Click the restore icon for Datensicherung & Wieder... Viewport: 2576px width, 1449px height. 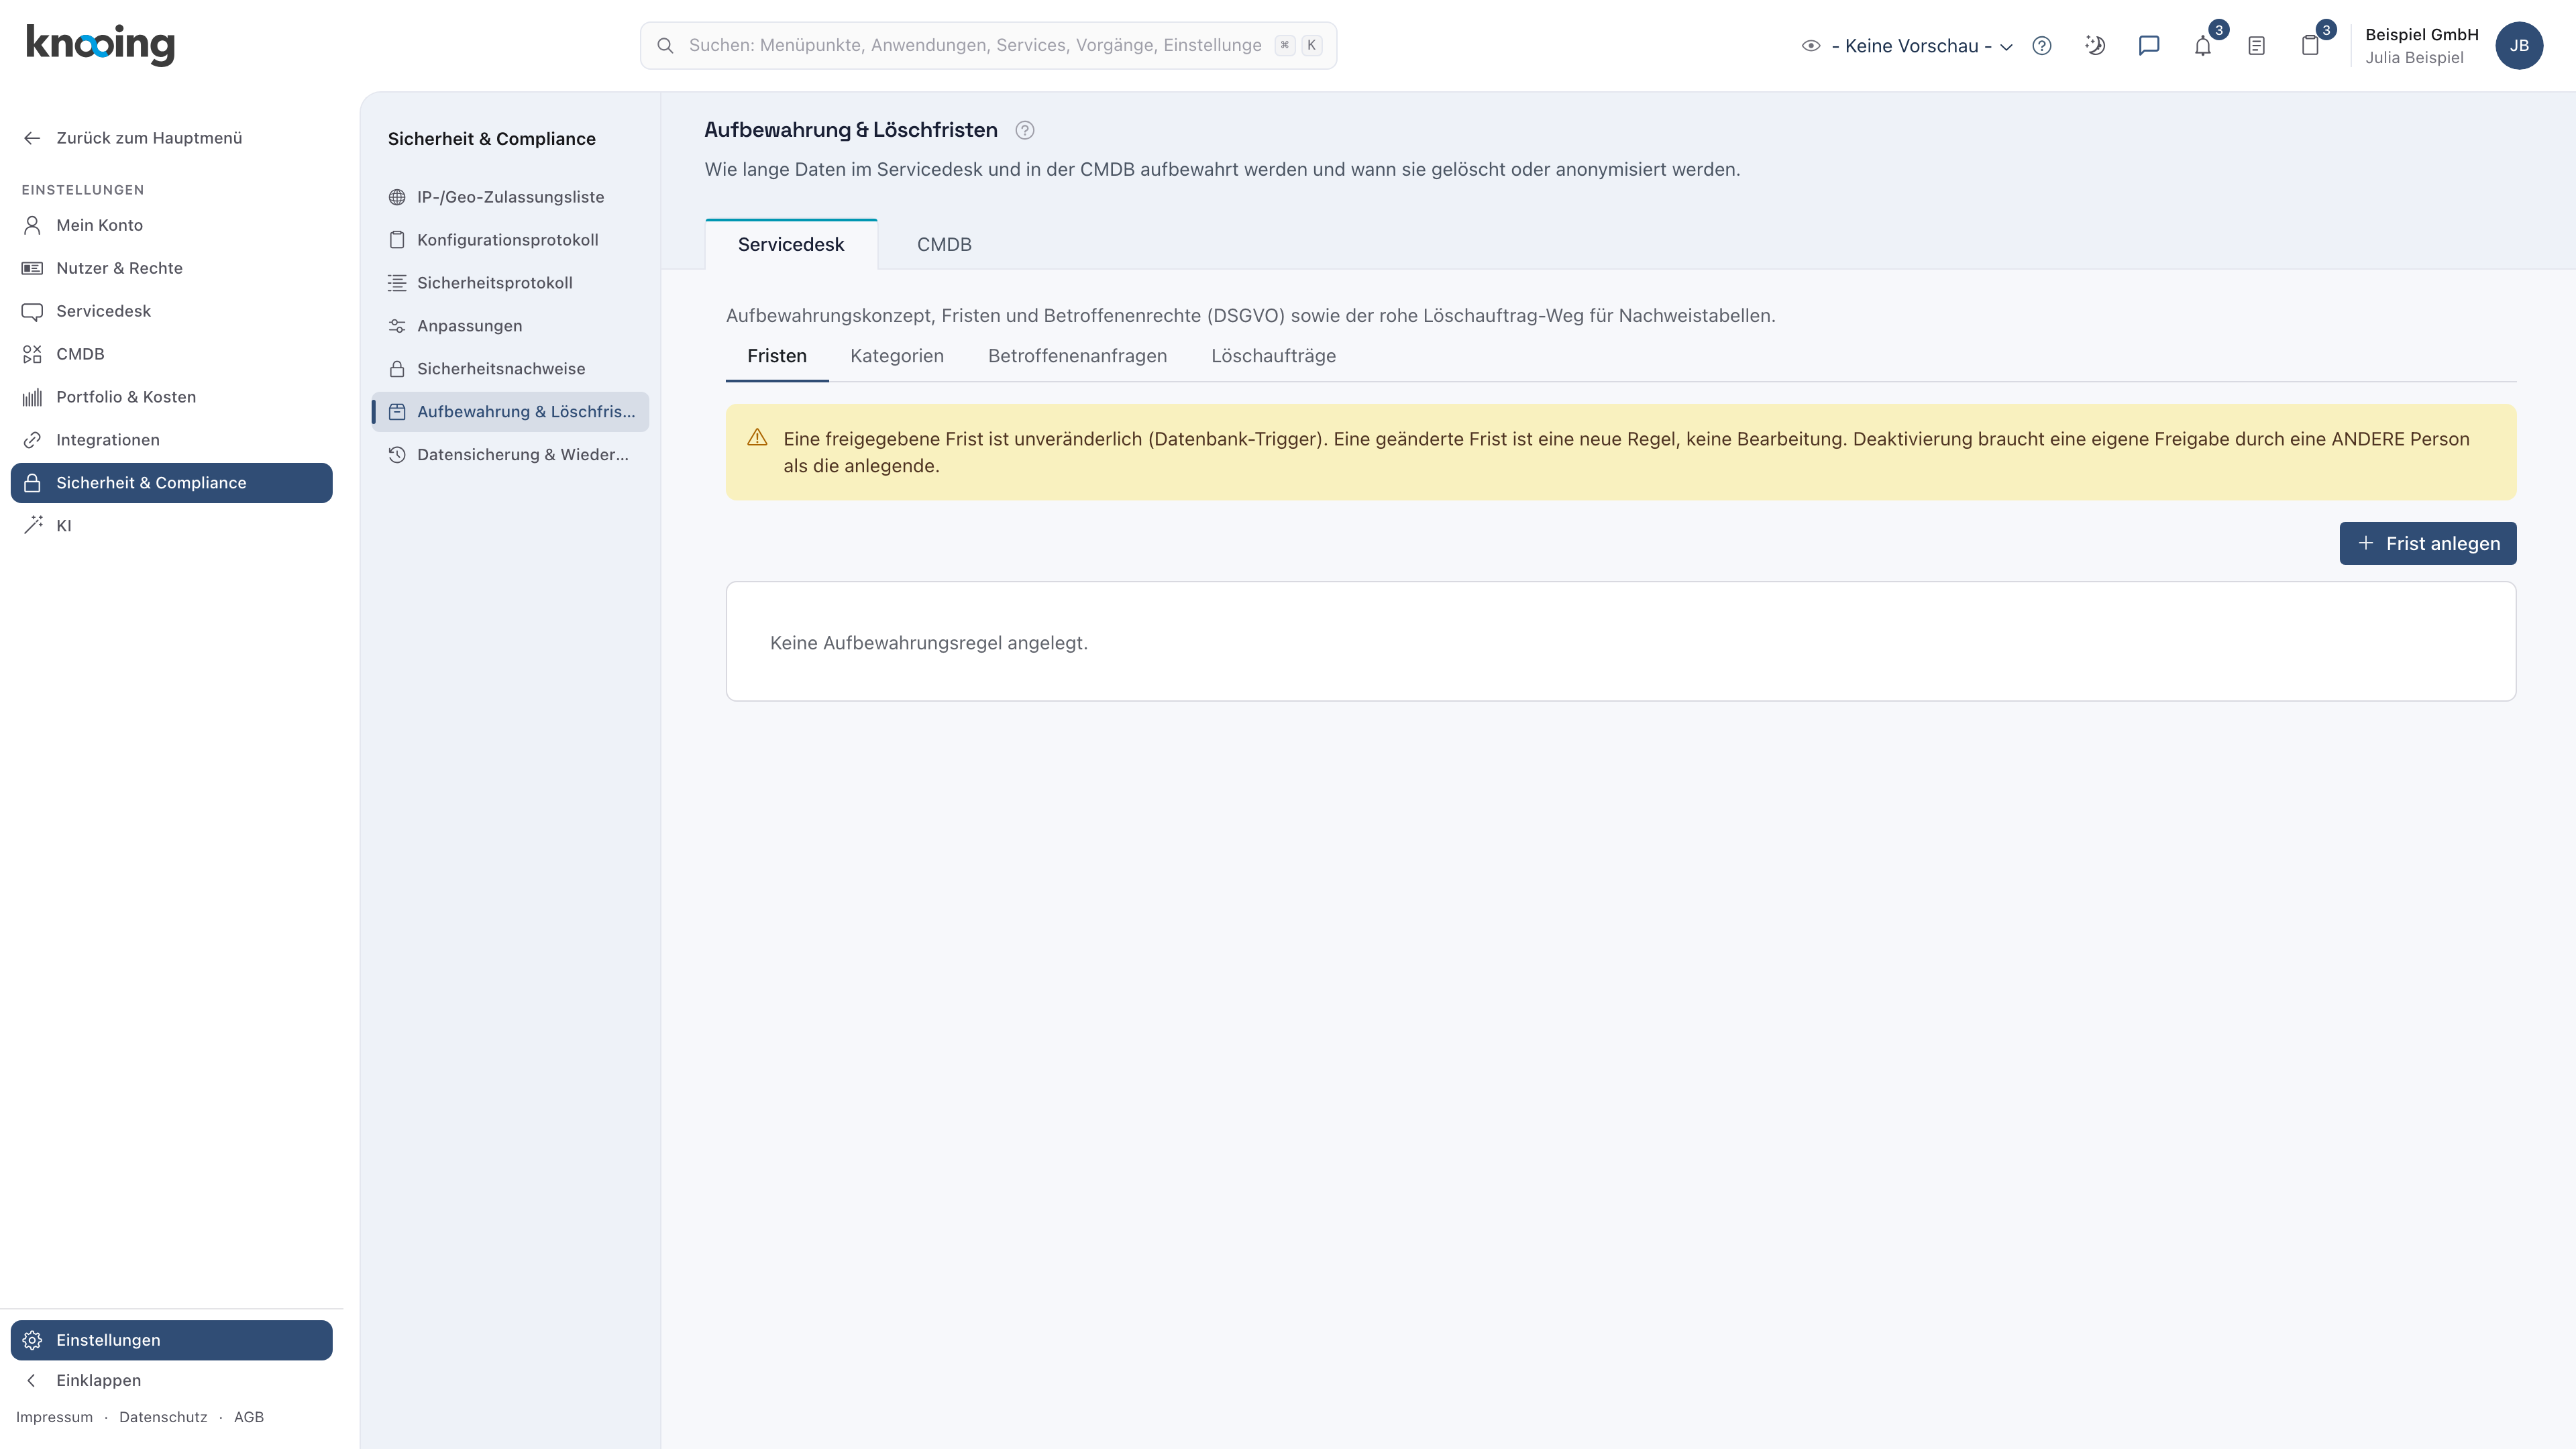[397, 455]
